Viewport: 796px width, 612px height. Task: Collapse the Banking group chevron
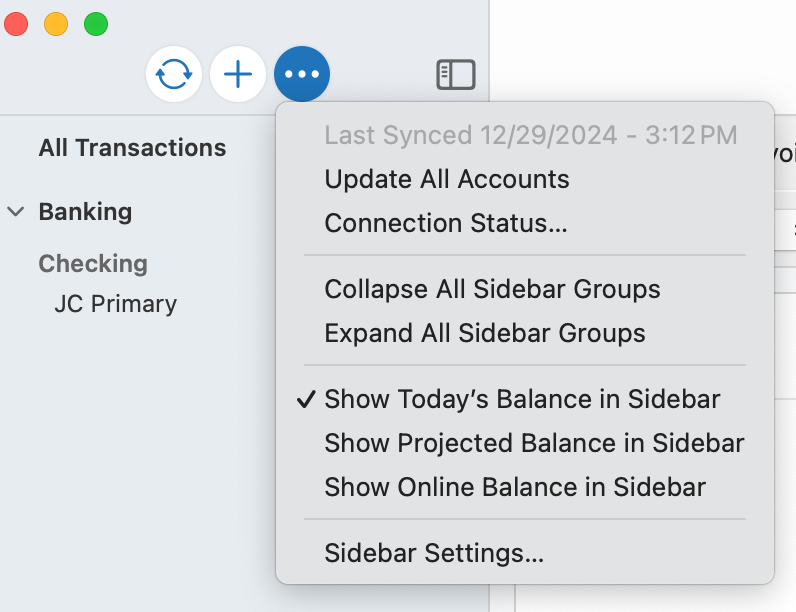click(16, 212)
